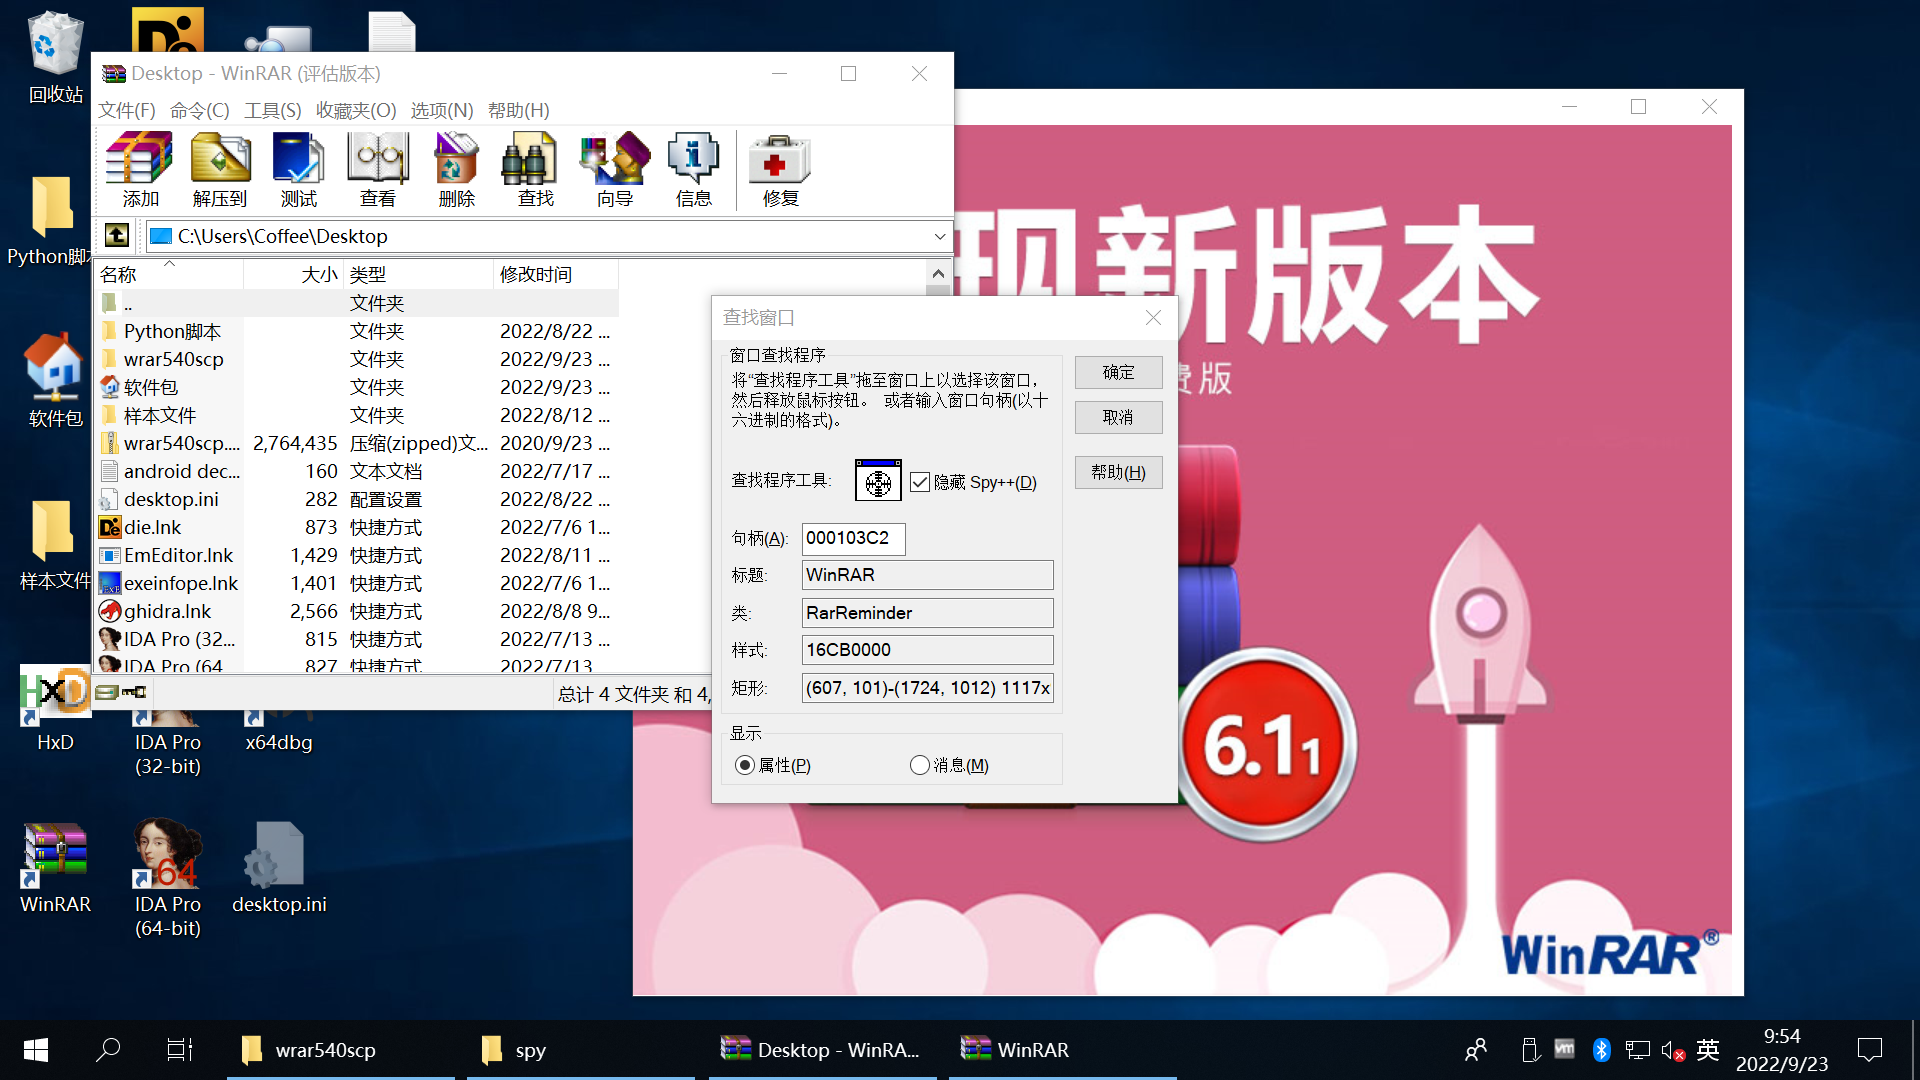Click the Delete (删除) toolbar icon
The height and width of the screenshot is (1080, 1920).
(457, 170)
